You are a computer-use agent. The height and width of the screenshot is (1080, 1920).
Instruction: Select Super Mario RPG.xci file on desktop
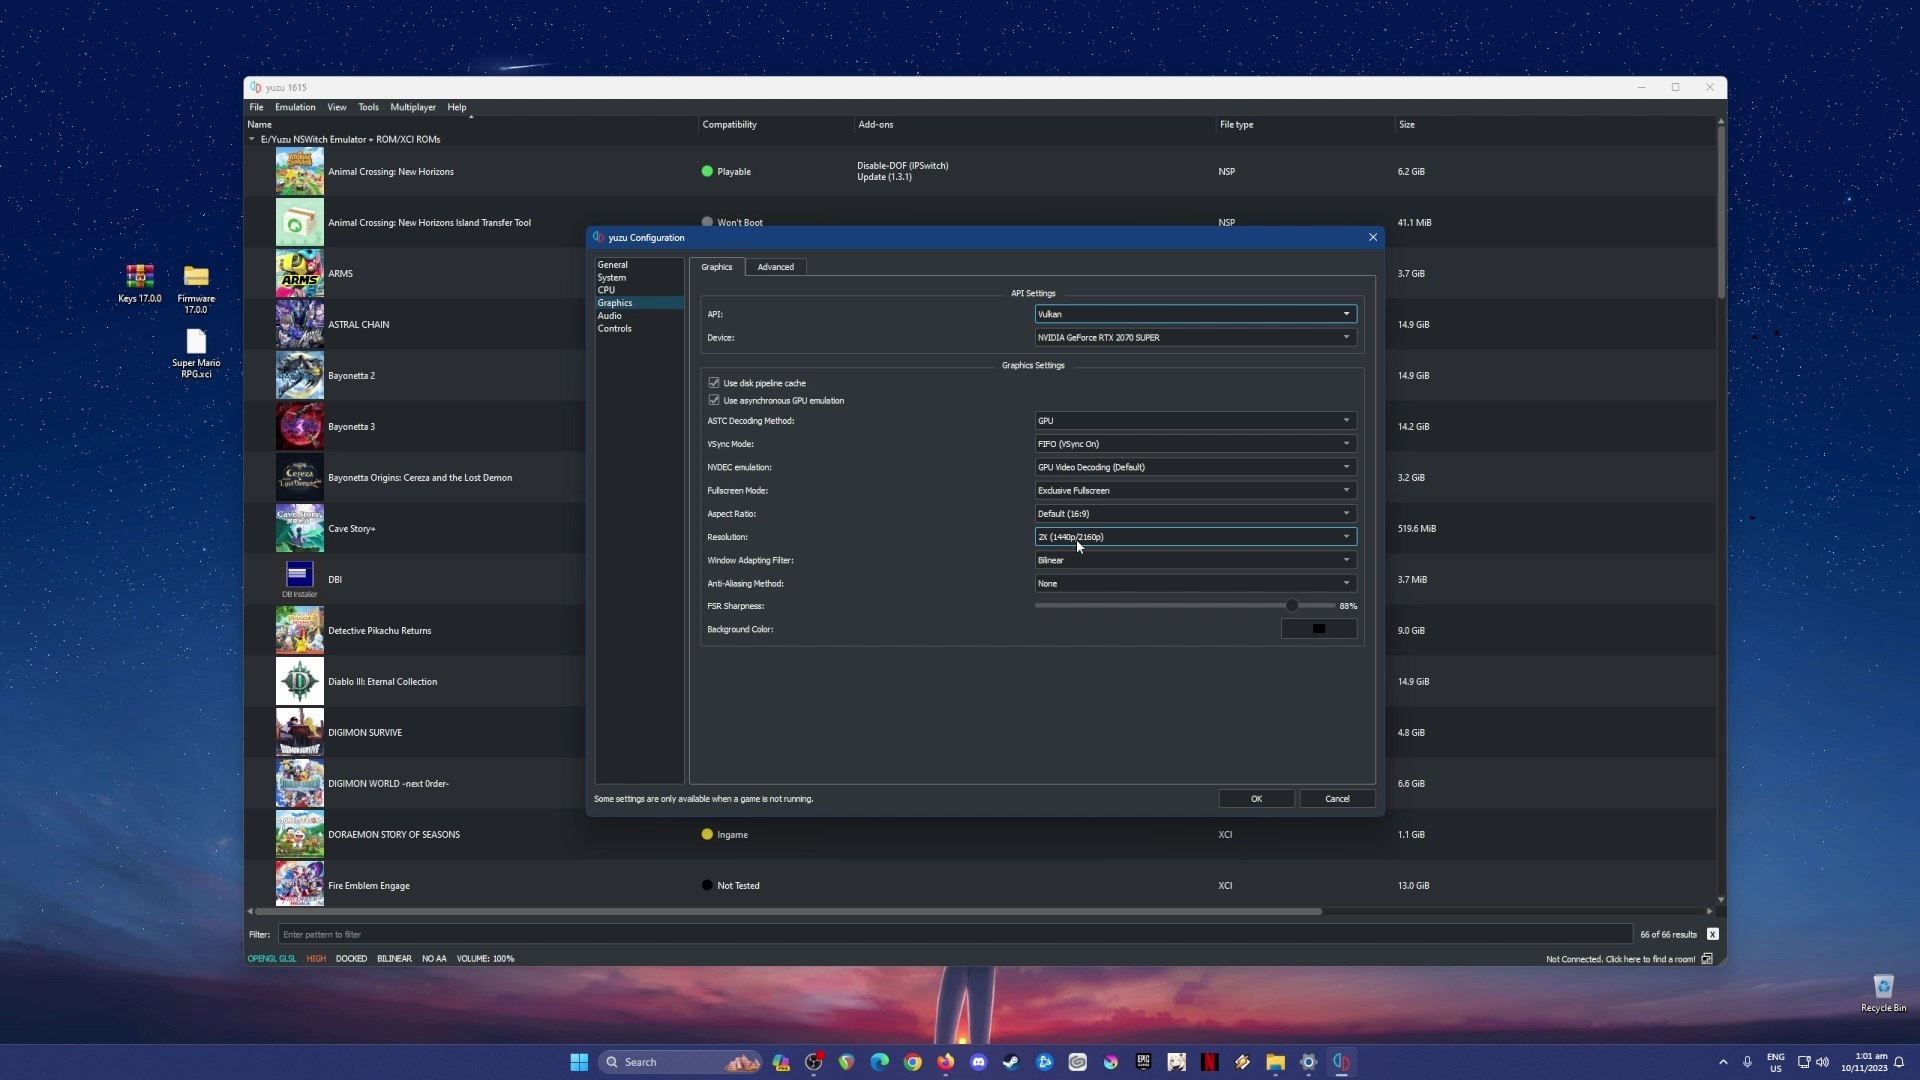click(x=196, y=354)
